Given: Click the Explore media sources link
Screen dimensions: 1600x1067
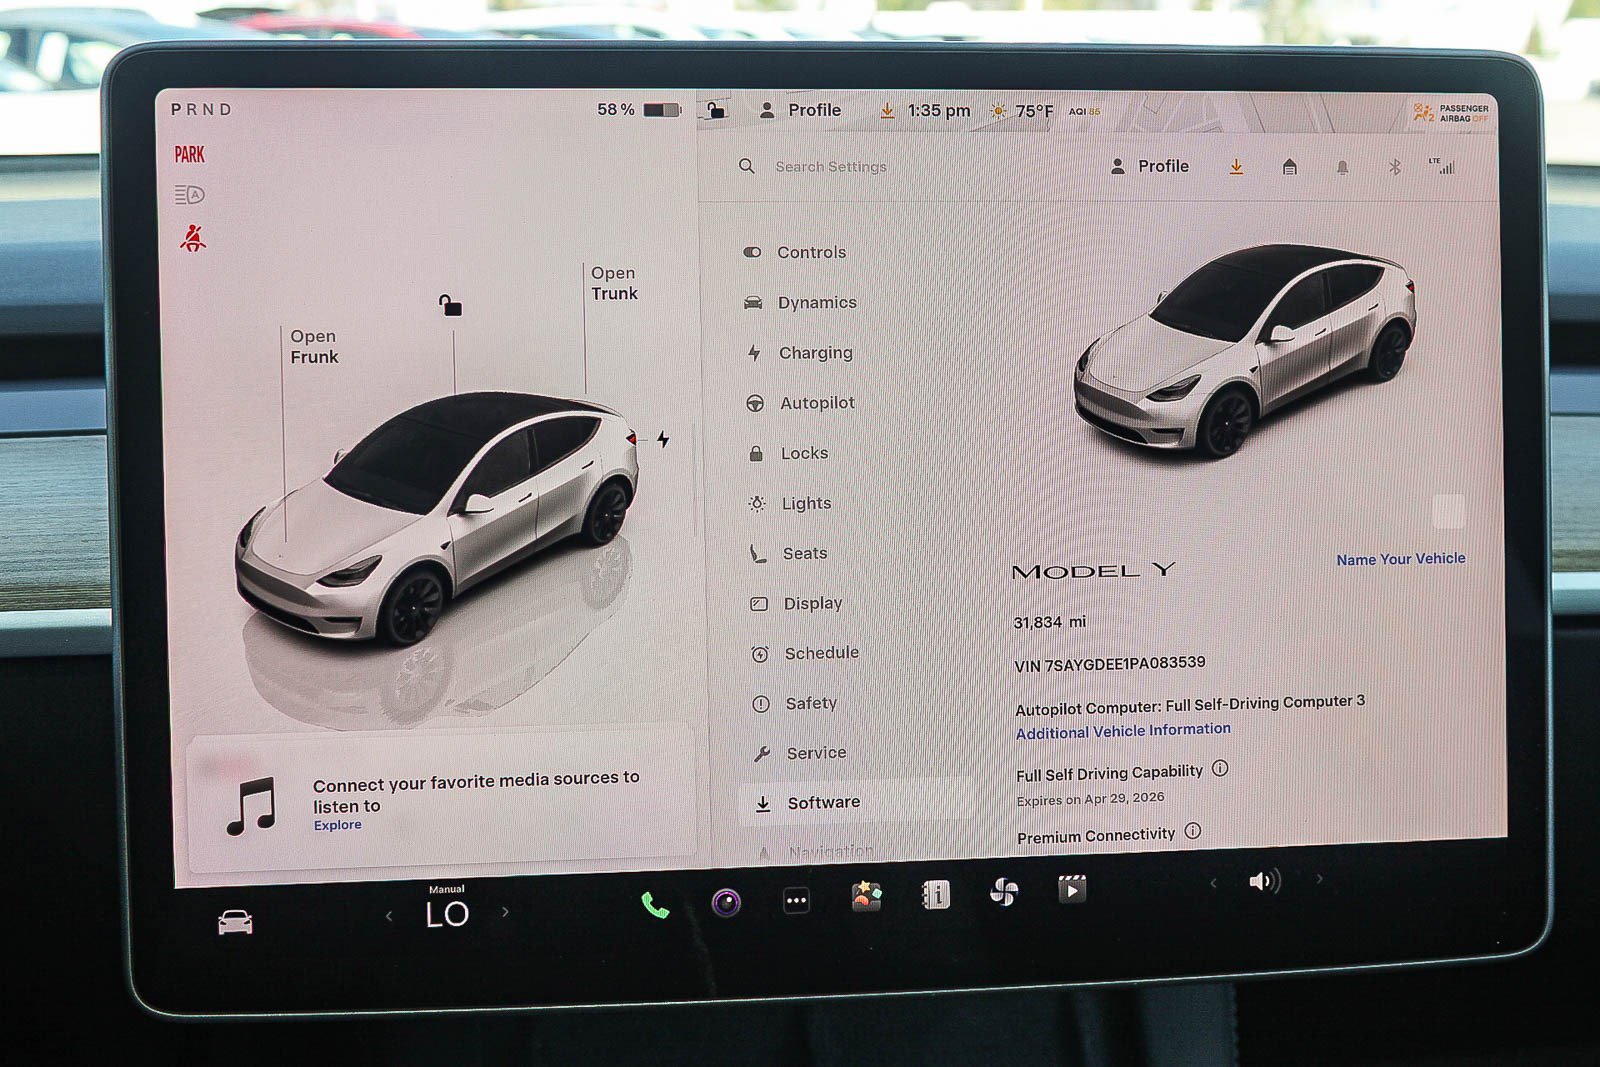Looking at the screenshot, I should (337, 824).
